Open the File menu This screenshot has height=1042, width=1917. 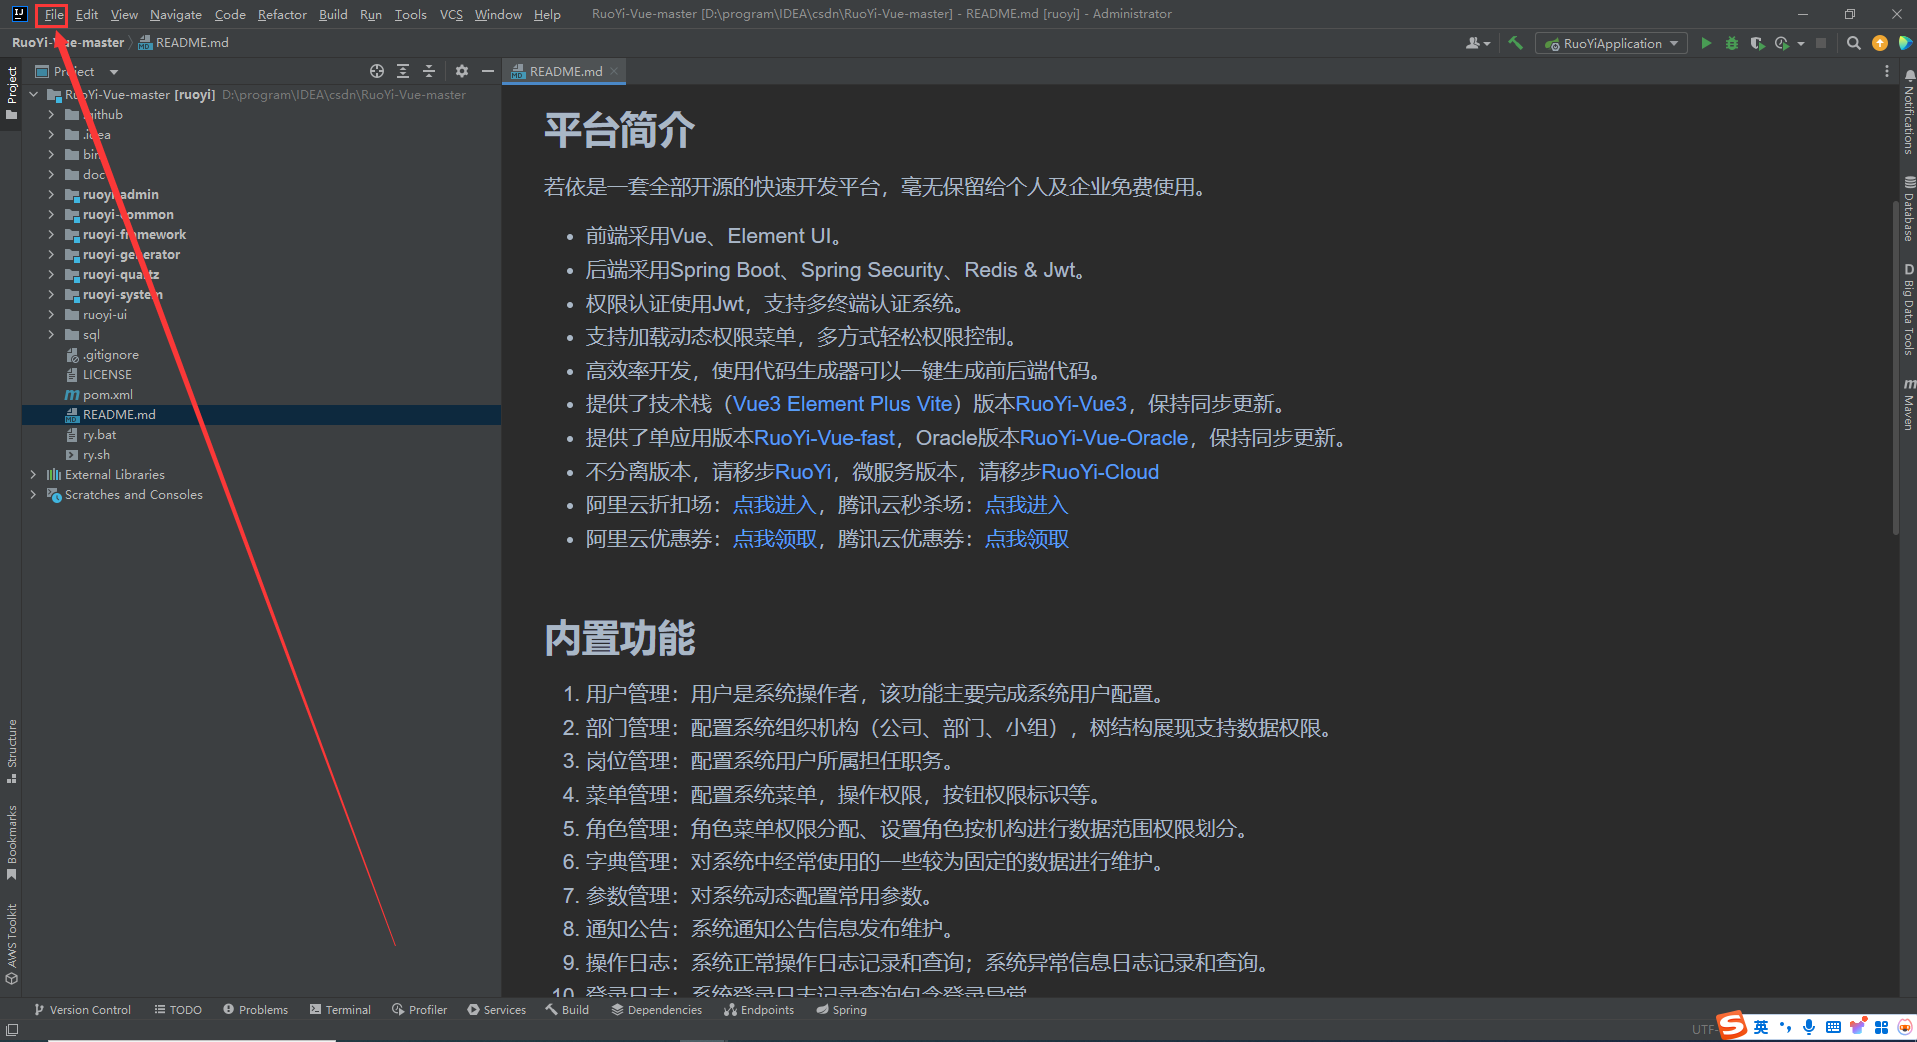pyautogui.click(x=53, y=14)
